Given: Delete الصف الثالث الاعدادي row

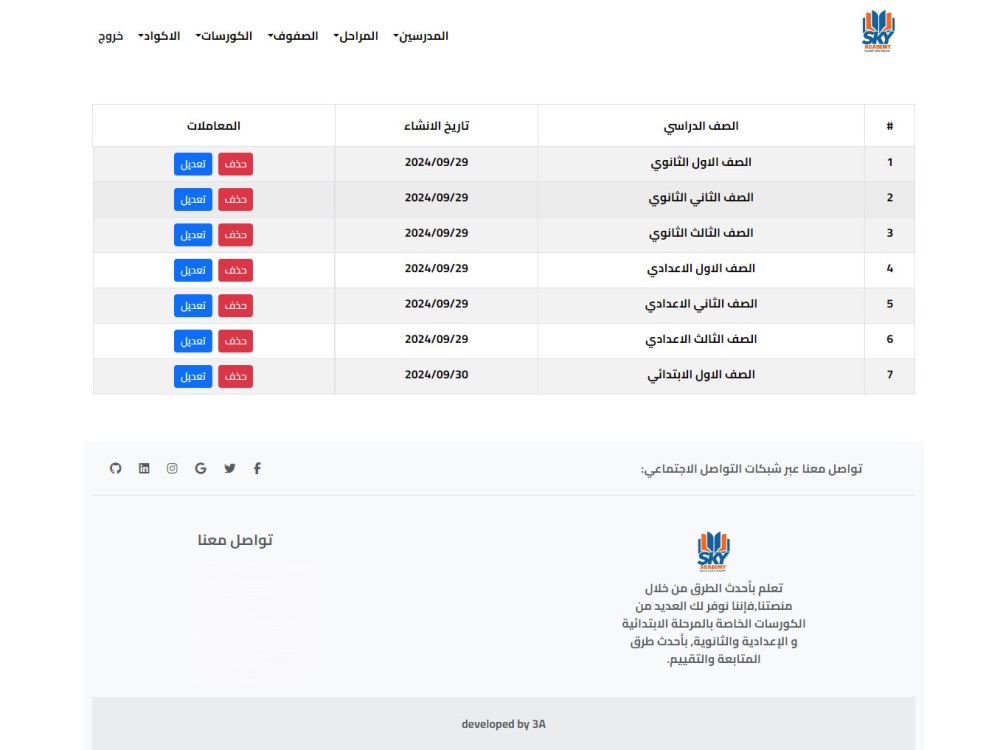Looking at the screenshot, I should coord(235,341).
